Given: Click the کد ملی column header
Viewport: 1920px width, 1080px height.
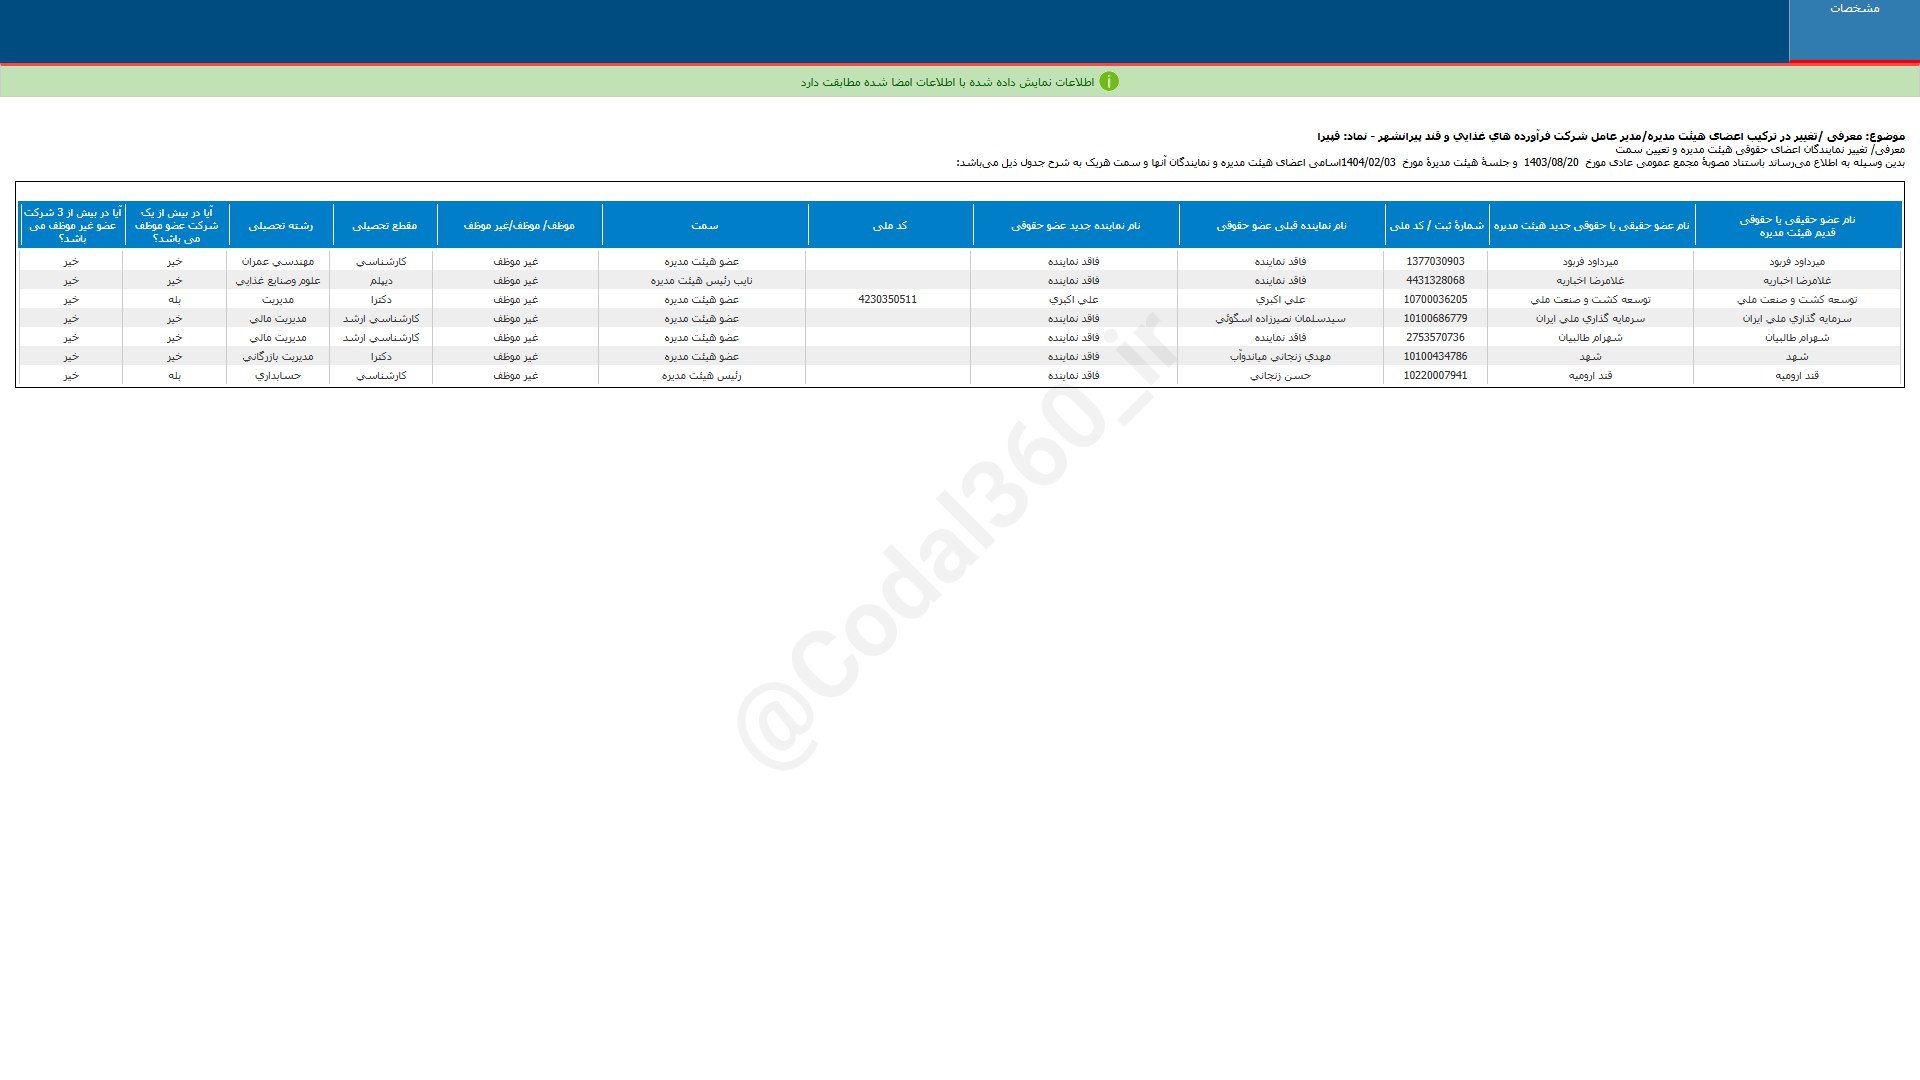Looking at the screenshot, I should [x=889, y=226].
